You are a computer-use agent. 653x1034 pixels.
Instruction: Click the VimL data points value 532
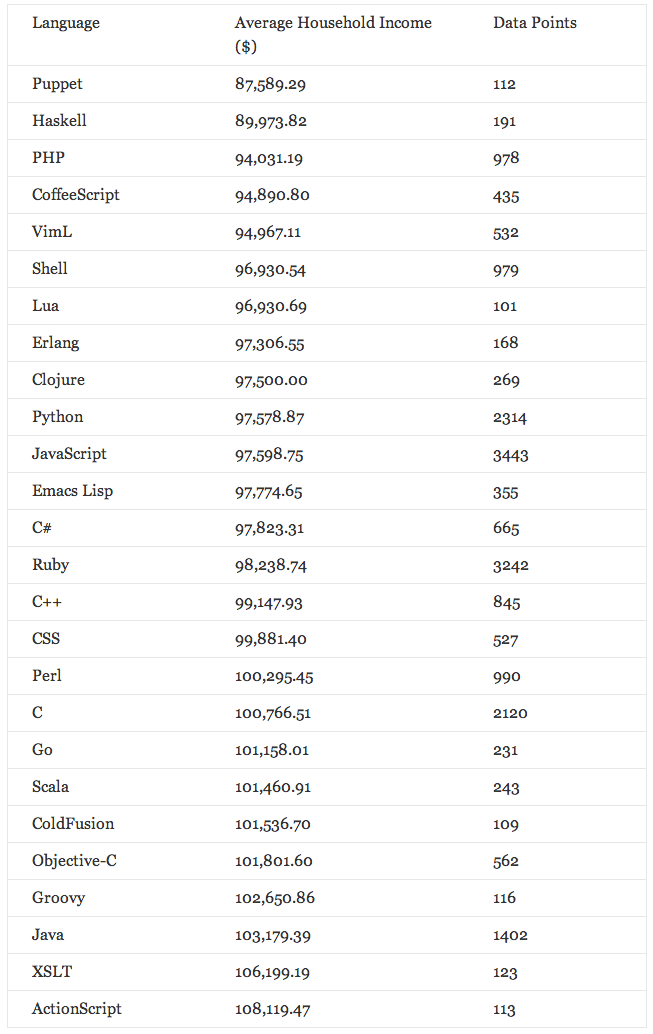(x=506, y=232)
